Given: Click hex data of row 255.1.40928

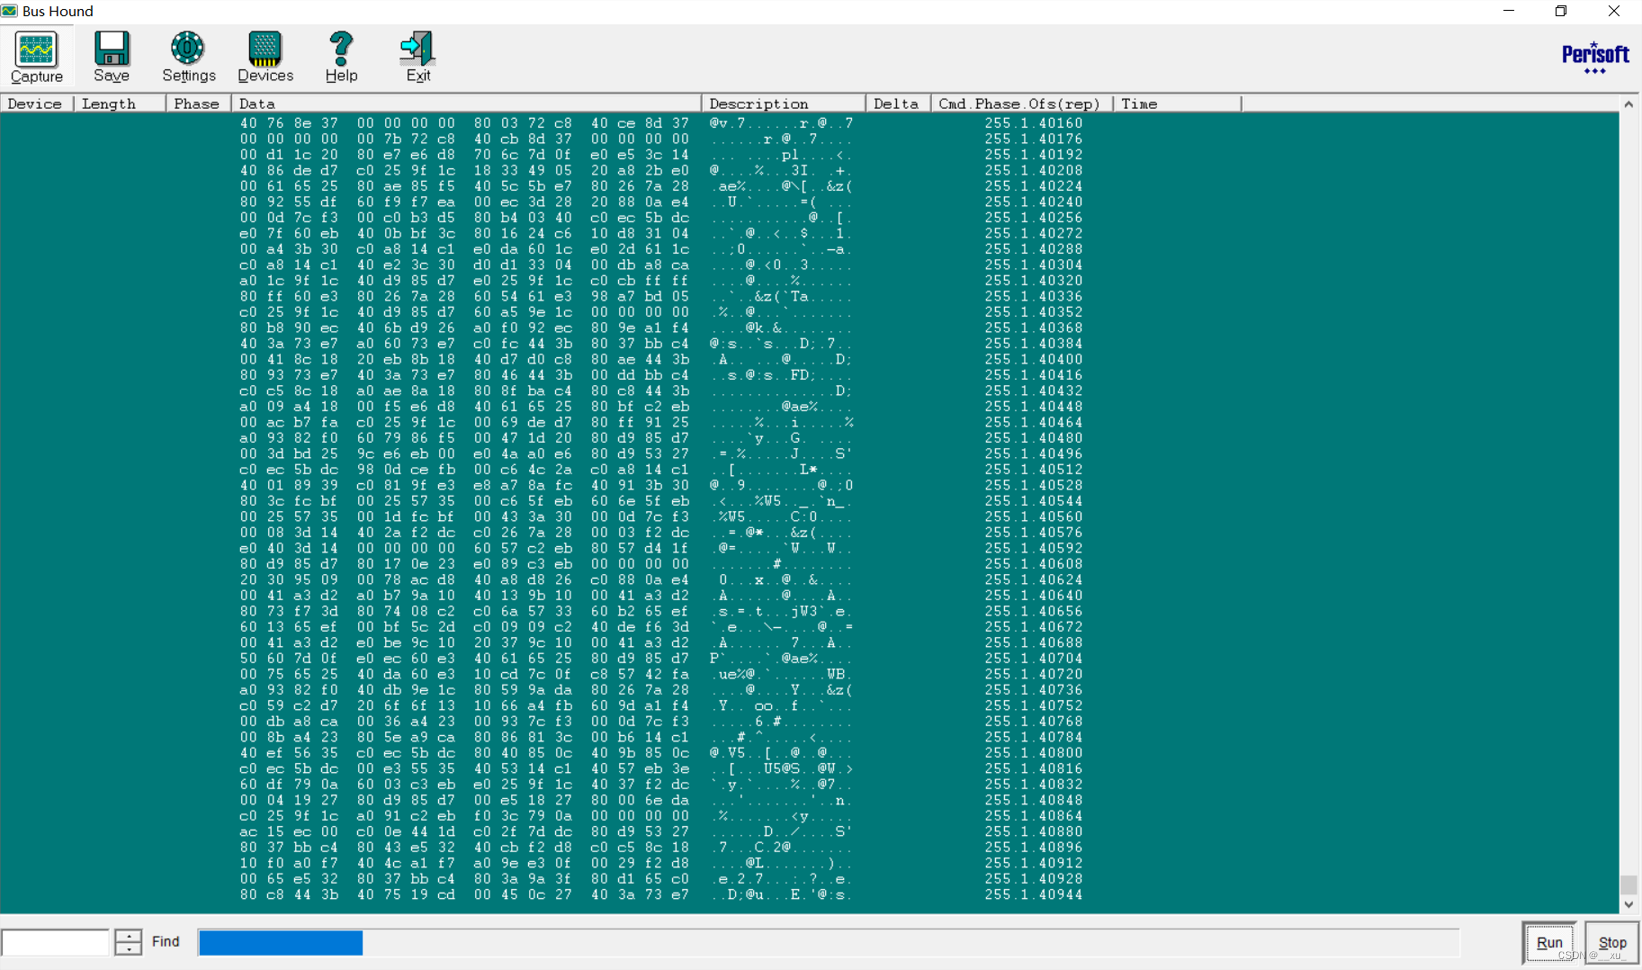Looking at the screenshot, I should tap(465, 879).
